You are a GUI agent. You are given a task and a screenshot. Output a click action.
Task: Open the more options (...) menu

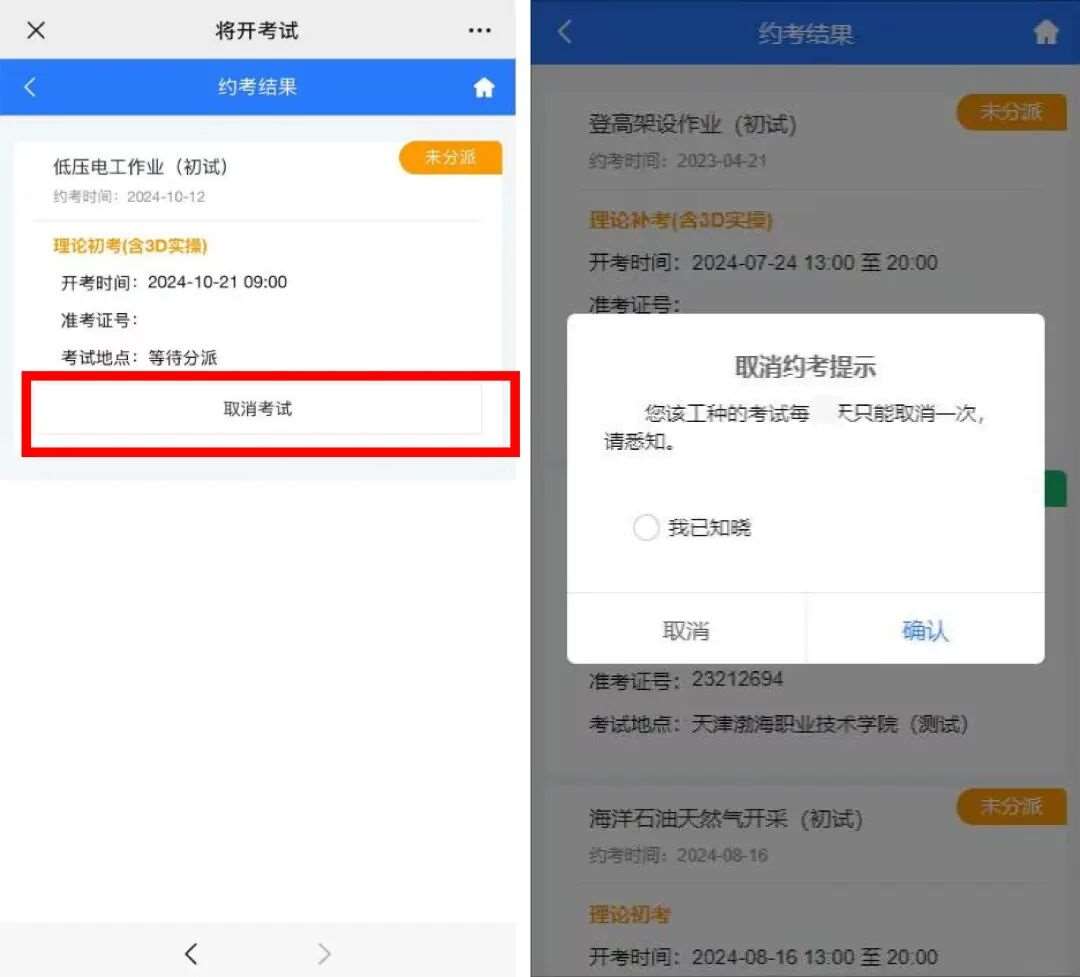pos(480,30)
